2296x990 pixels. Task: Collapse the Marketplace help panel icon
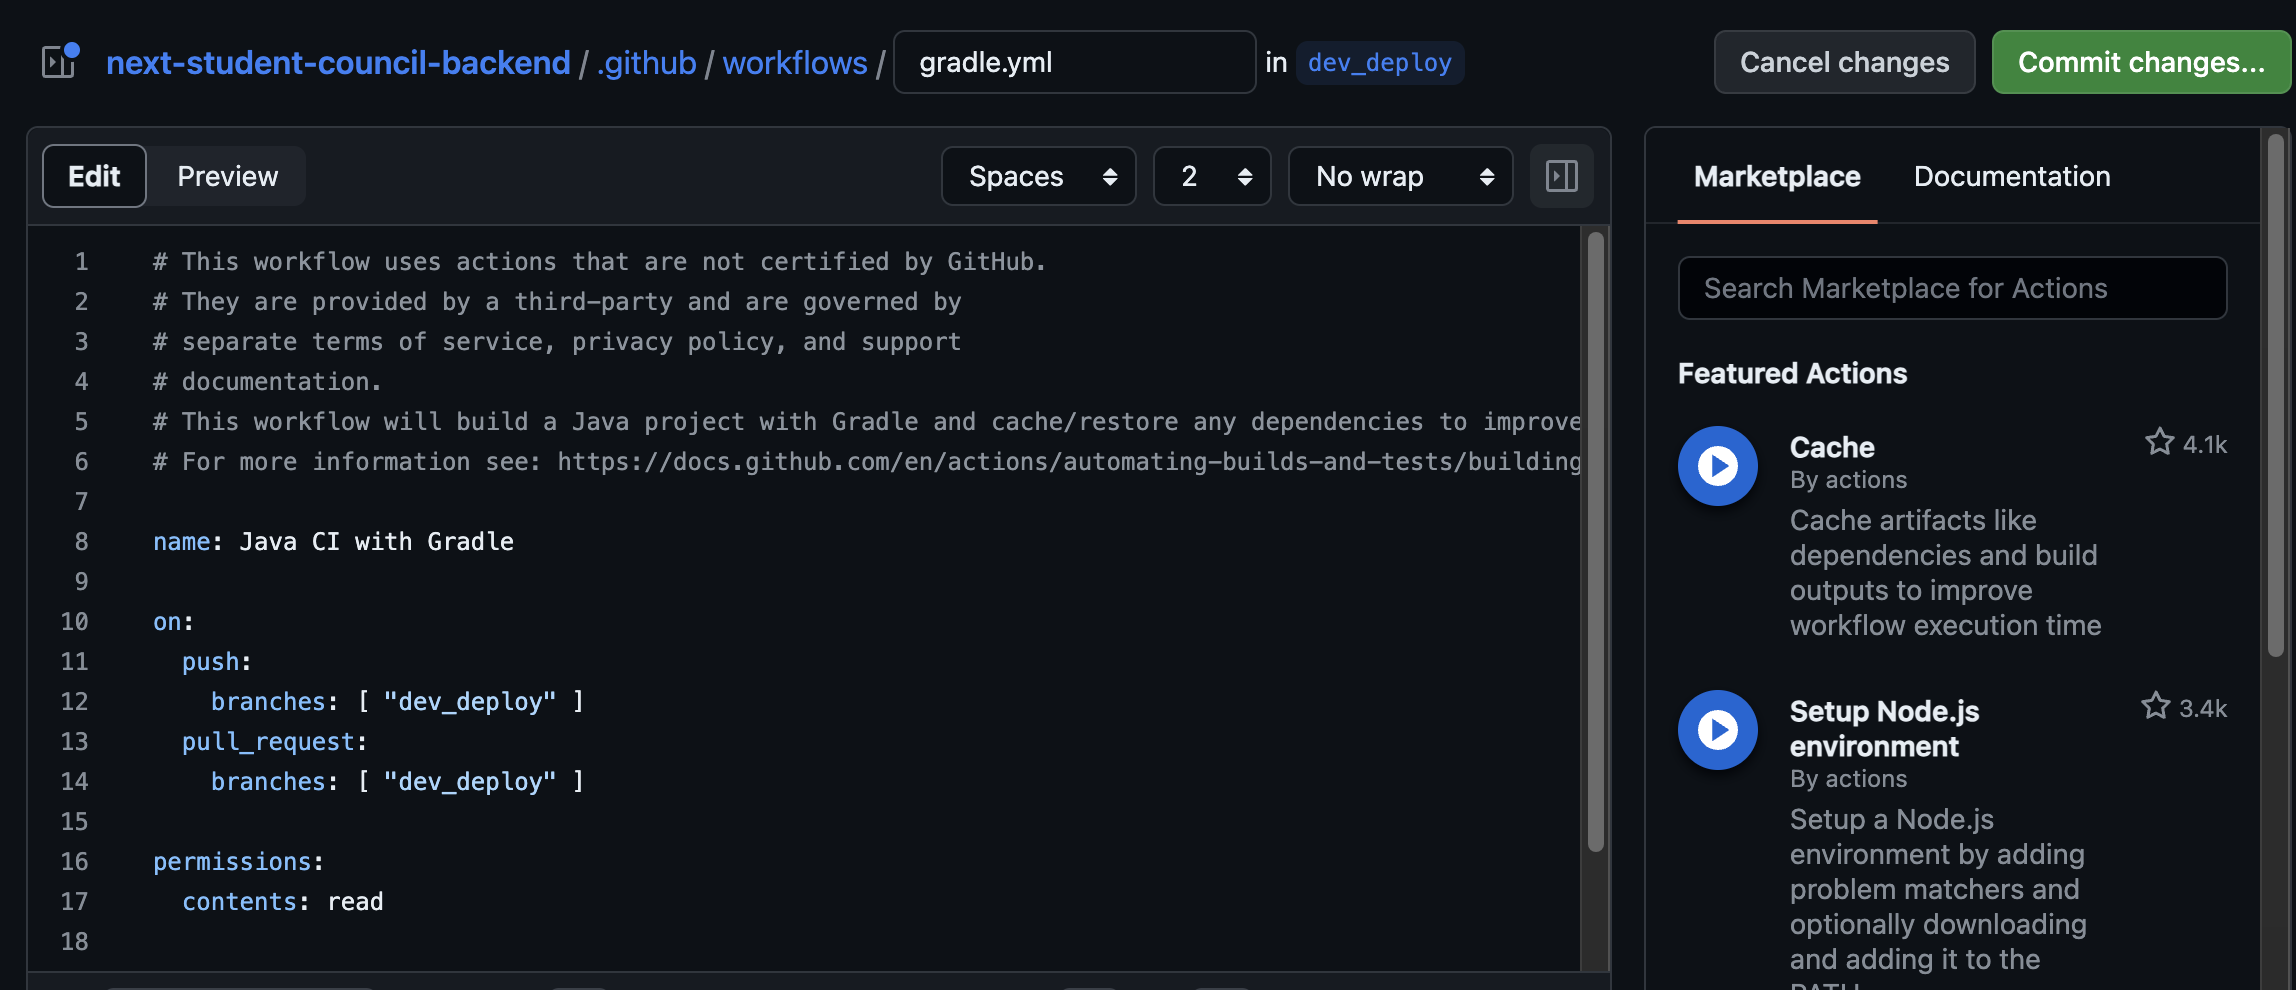click(x=1561, y=176)
